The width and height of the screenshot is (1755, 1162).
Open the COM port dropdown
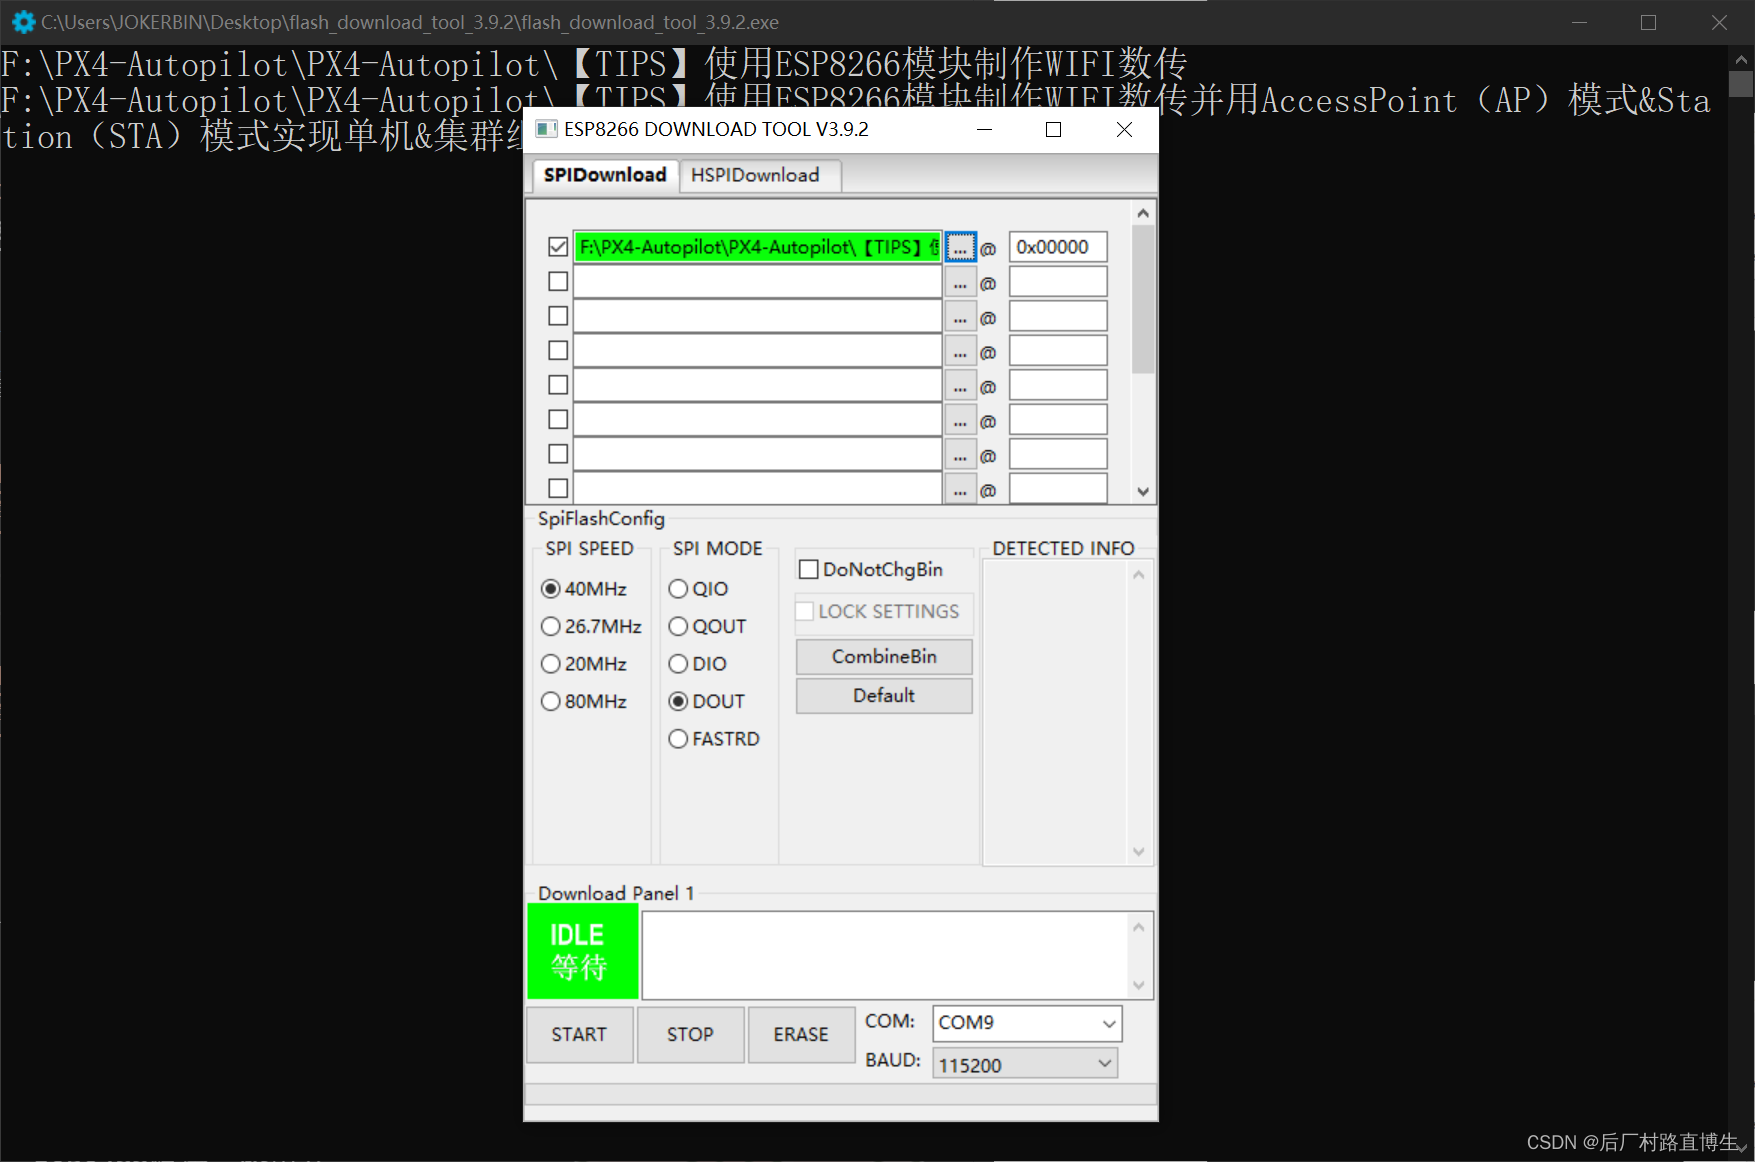point(1107,1023)
